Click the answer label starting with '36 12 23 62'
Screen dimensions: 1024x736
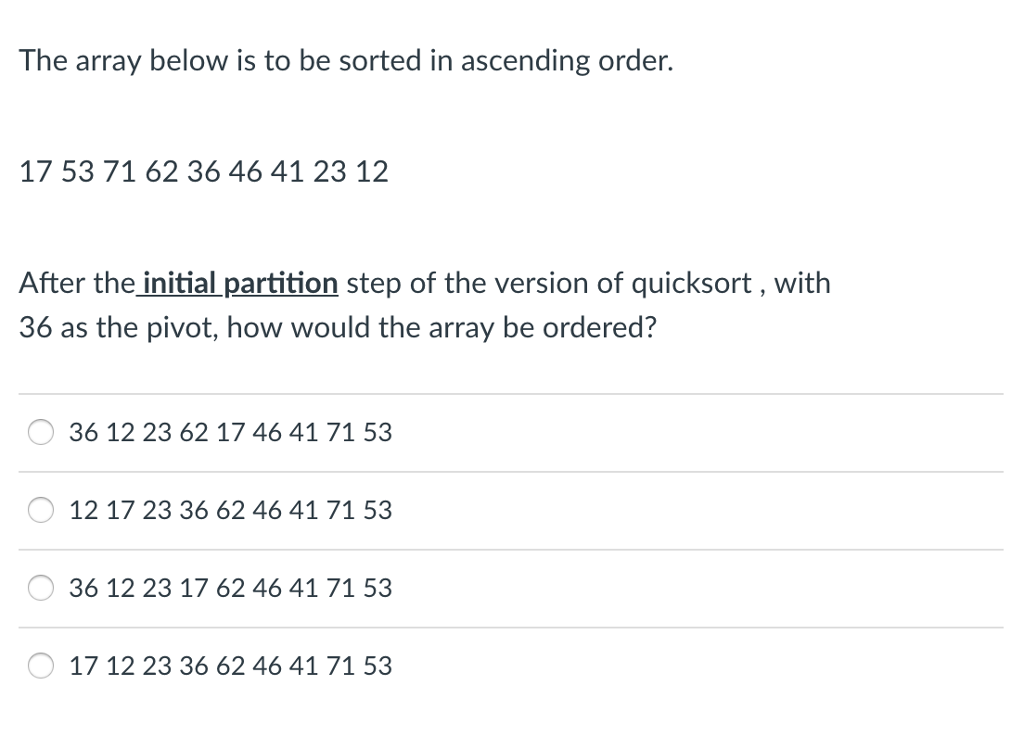230,432
